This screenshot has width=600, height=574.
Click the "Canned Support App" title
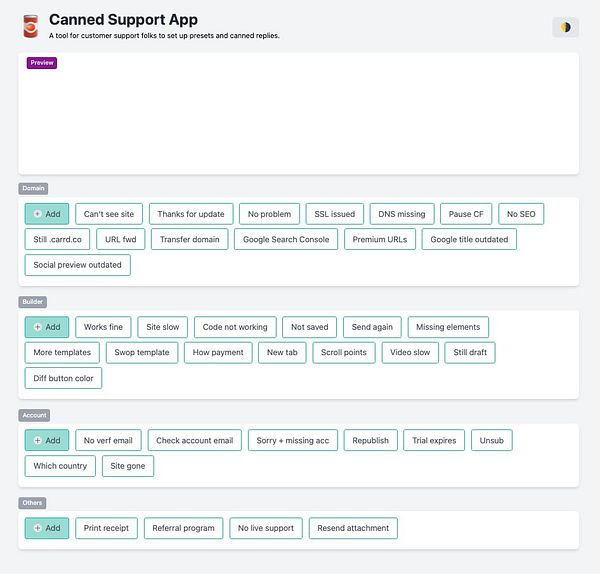pyautogui.click(x=123, y=20)
